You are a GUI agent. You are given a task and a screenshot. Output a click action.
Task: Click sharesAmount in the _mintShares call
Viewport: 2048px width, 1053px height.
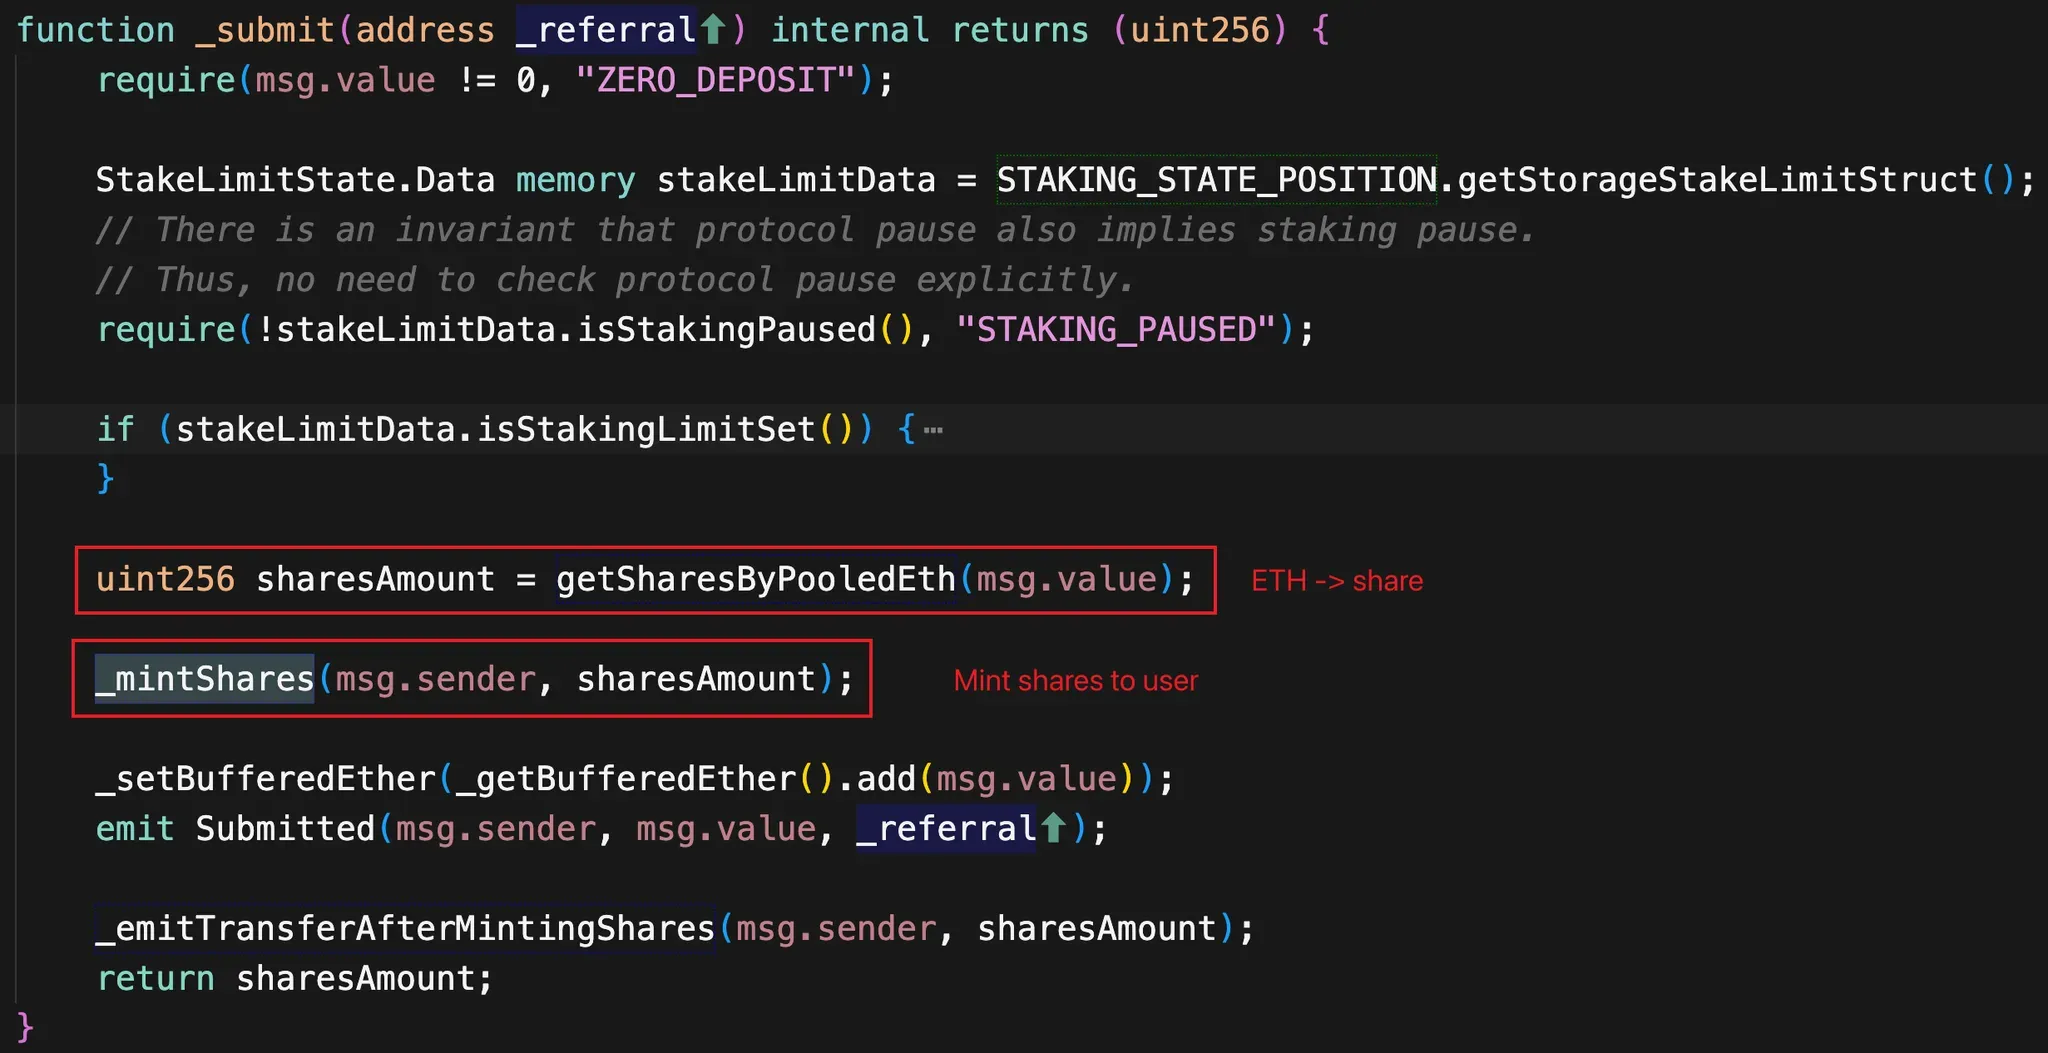point(697,680)
